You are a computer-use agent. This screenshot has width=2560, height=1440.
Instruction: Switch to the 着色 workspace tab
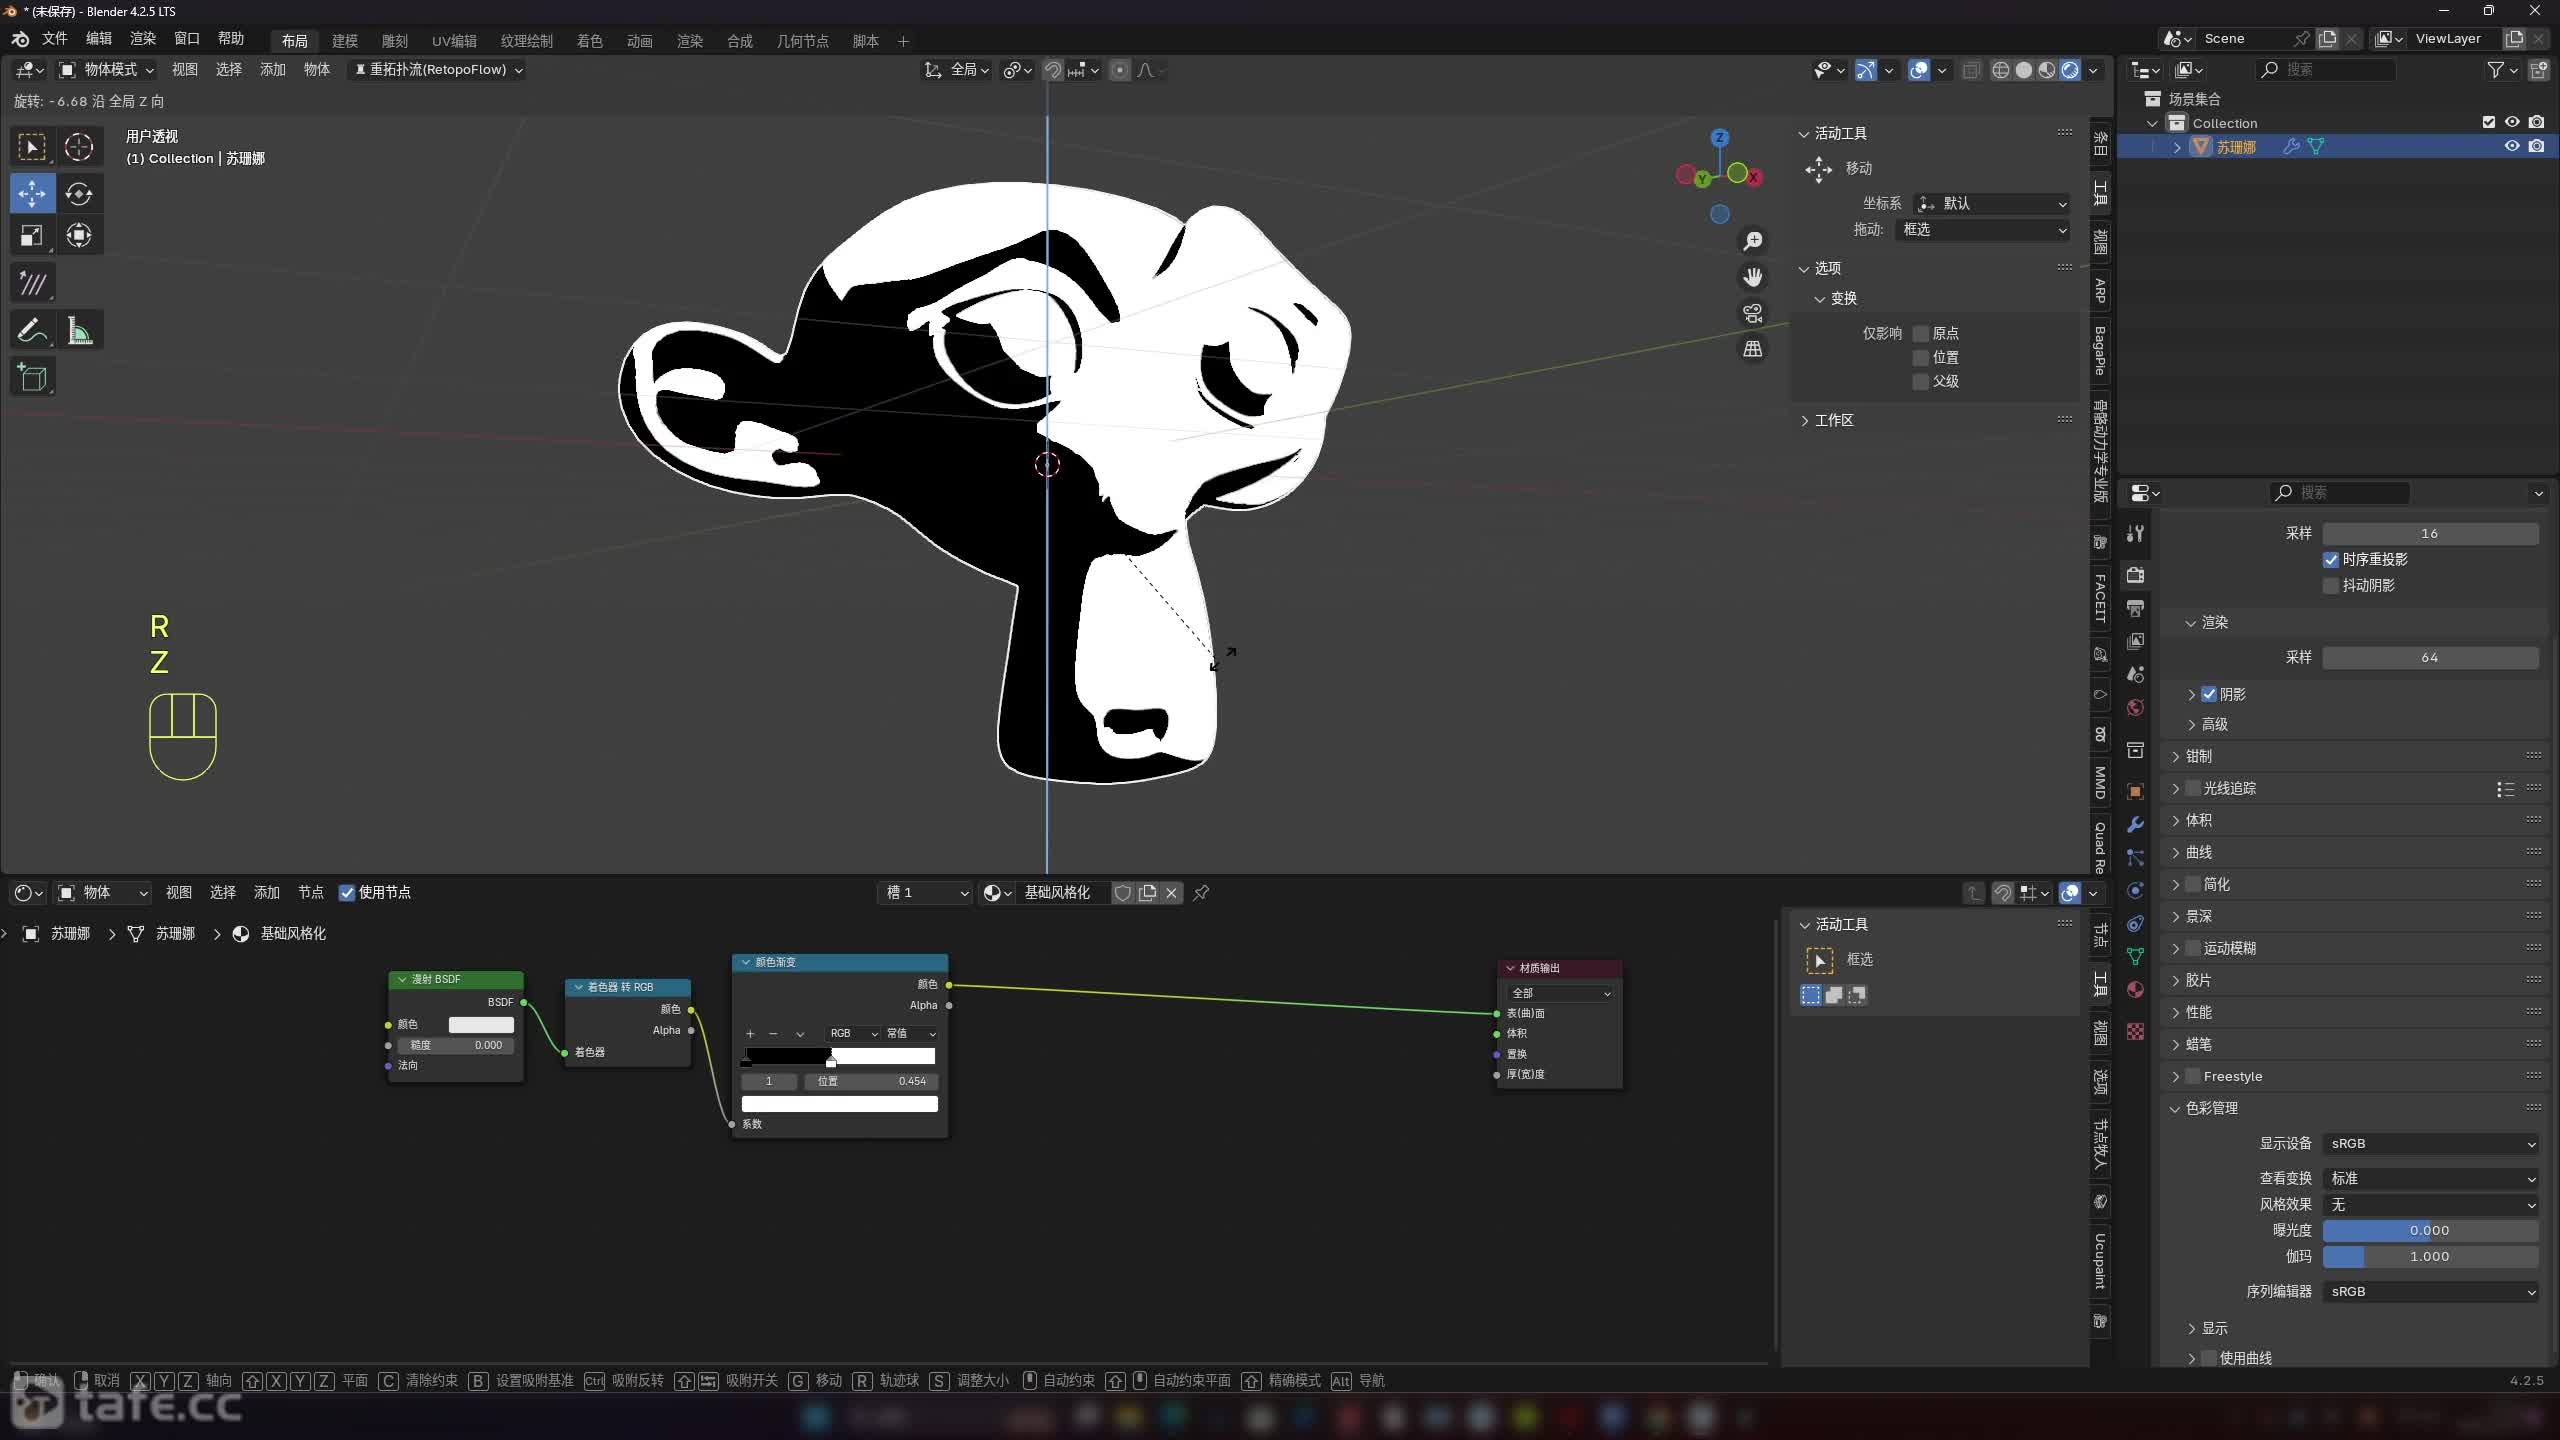point(589,41)
